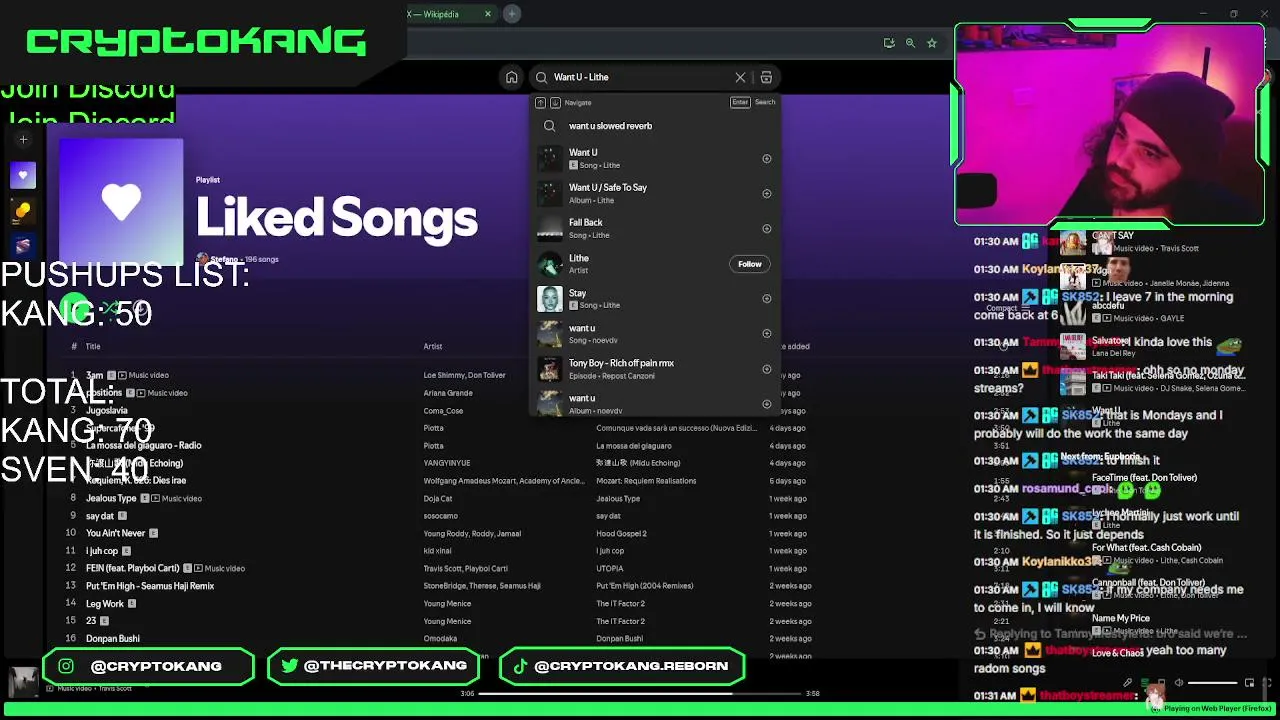This screenshot has height=720, width=1280.
Task: Open the artist link 'Ariana Grande'
Action: pos(447,393)
